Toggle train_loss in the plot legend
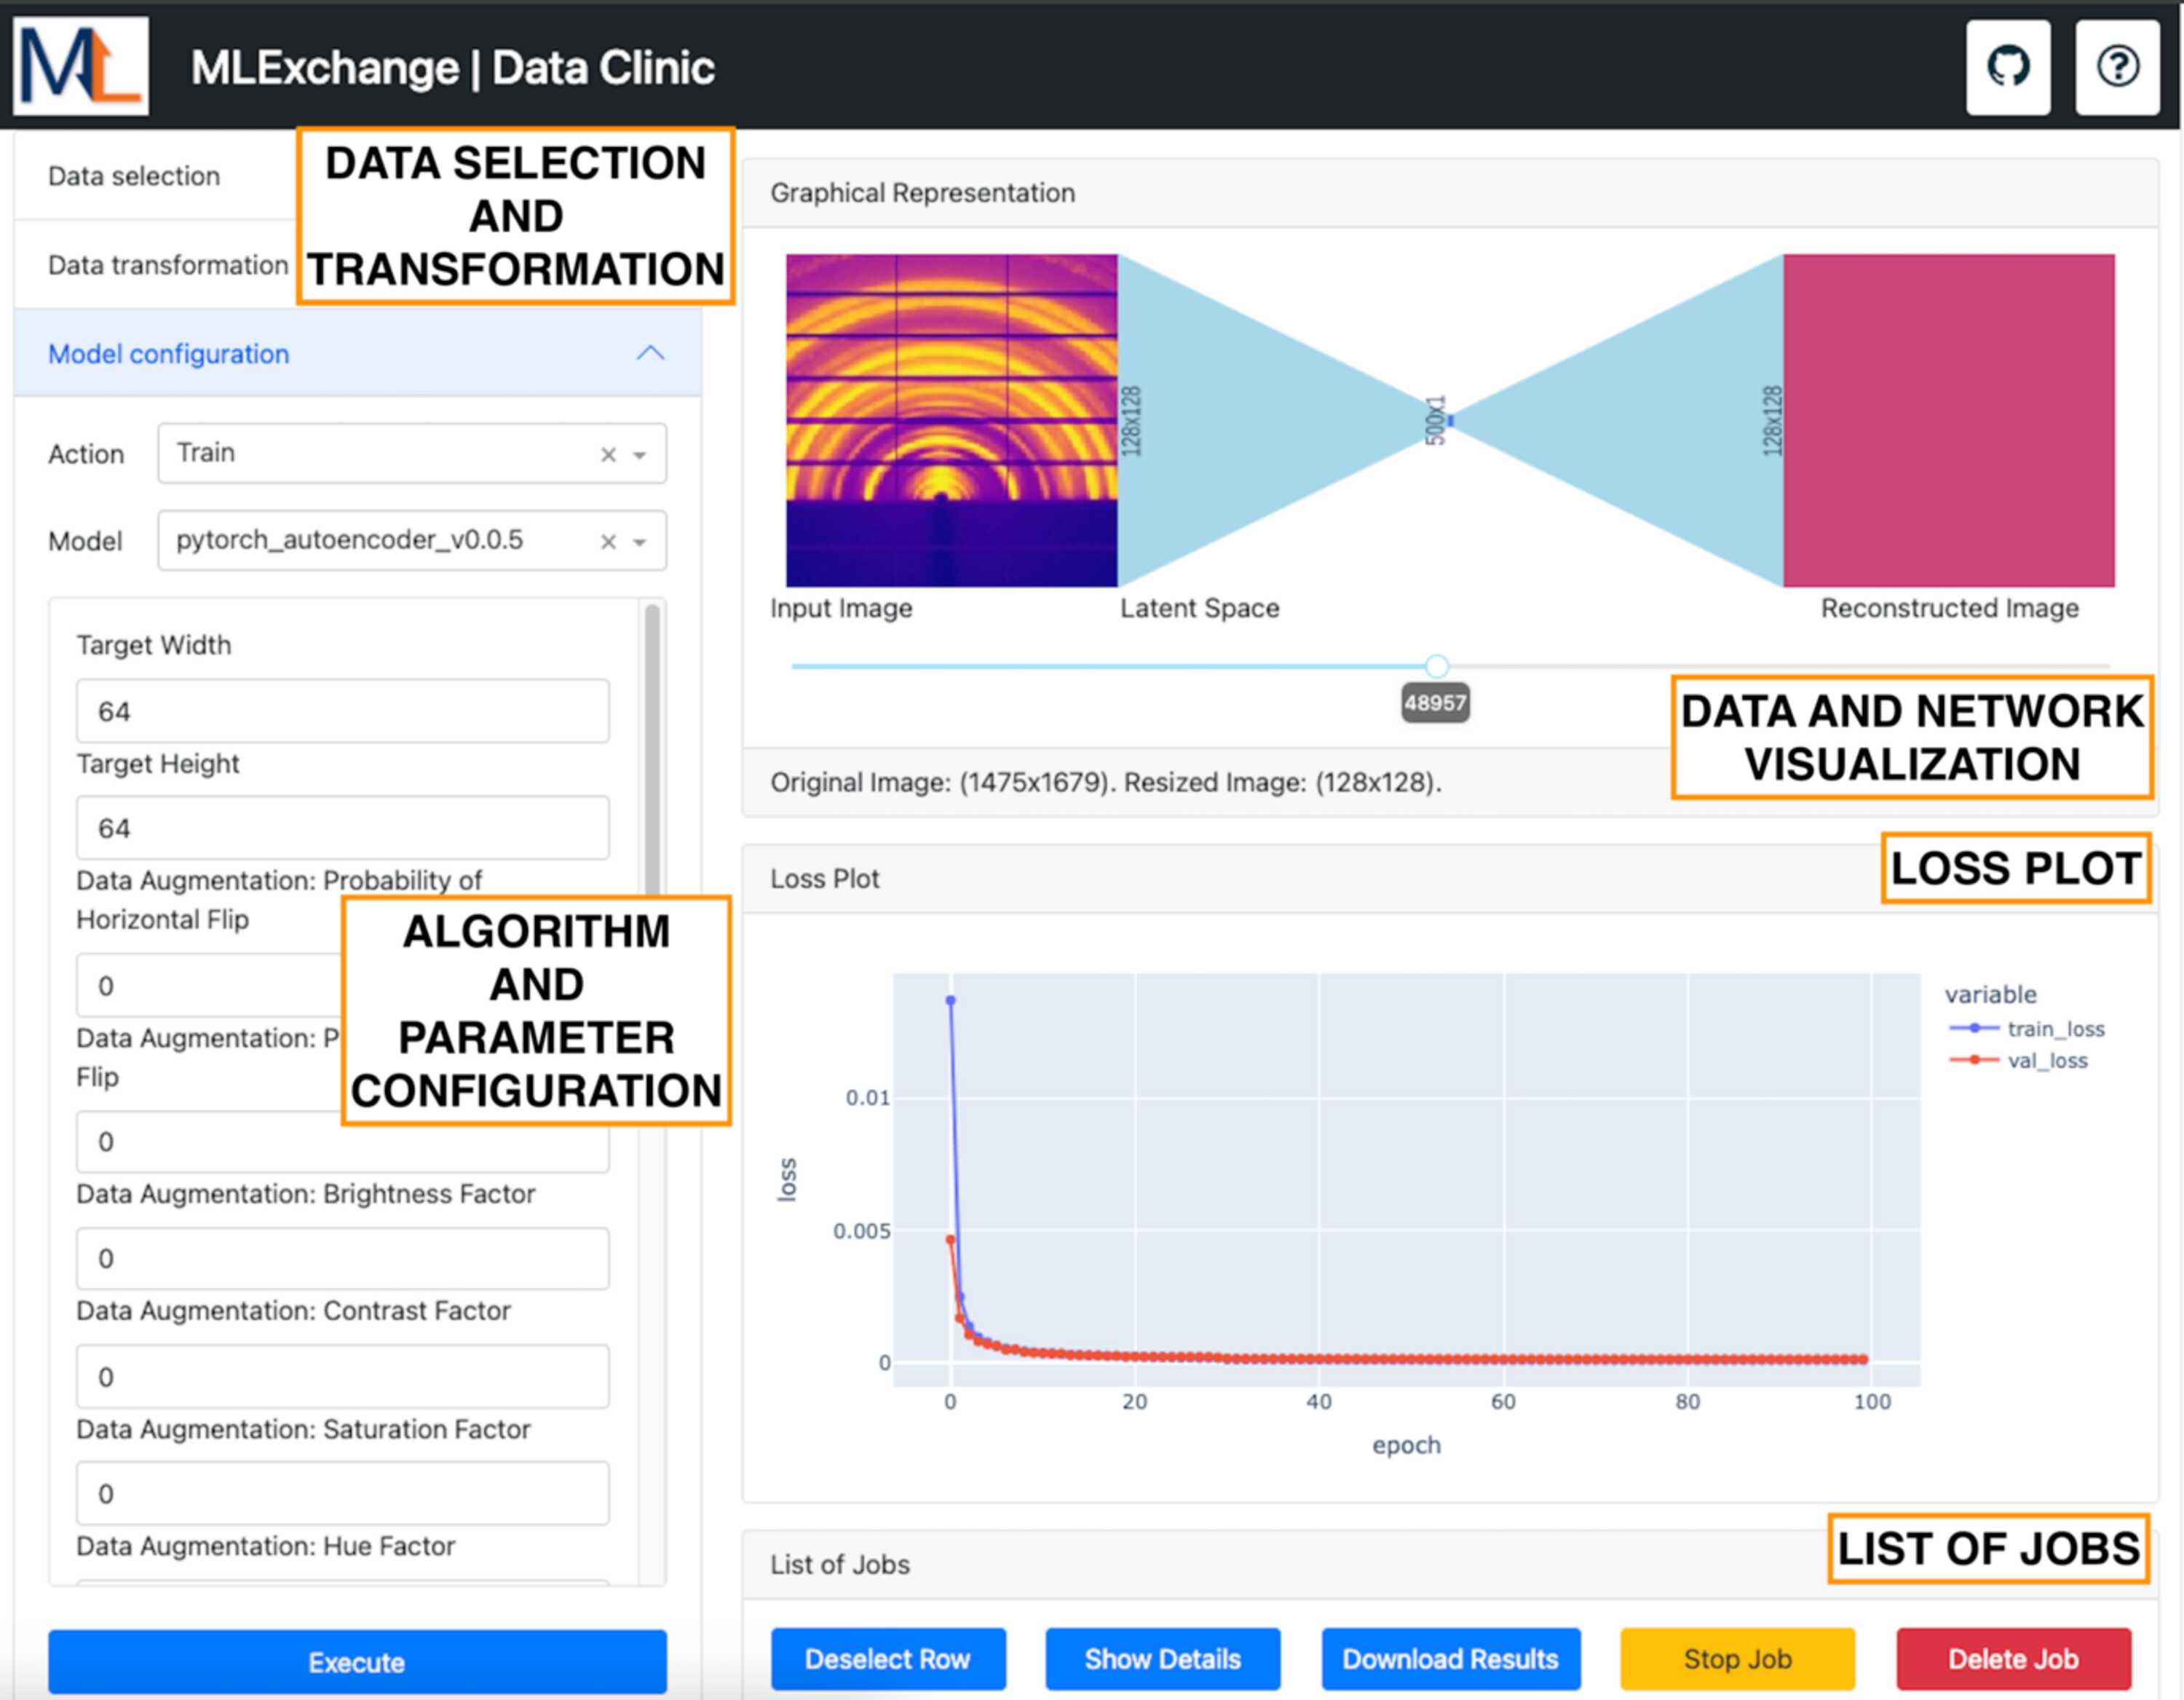This screenshot has width=2184, height=1700. click(2026, 1029)
